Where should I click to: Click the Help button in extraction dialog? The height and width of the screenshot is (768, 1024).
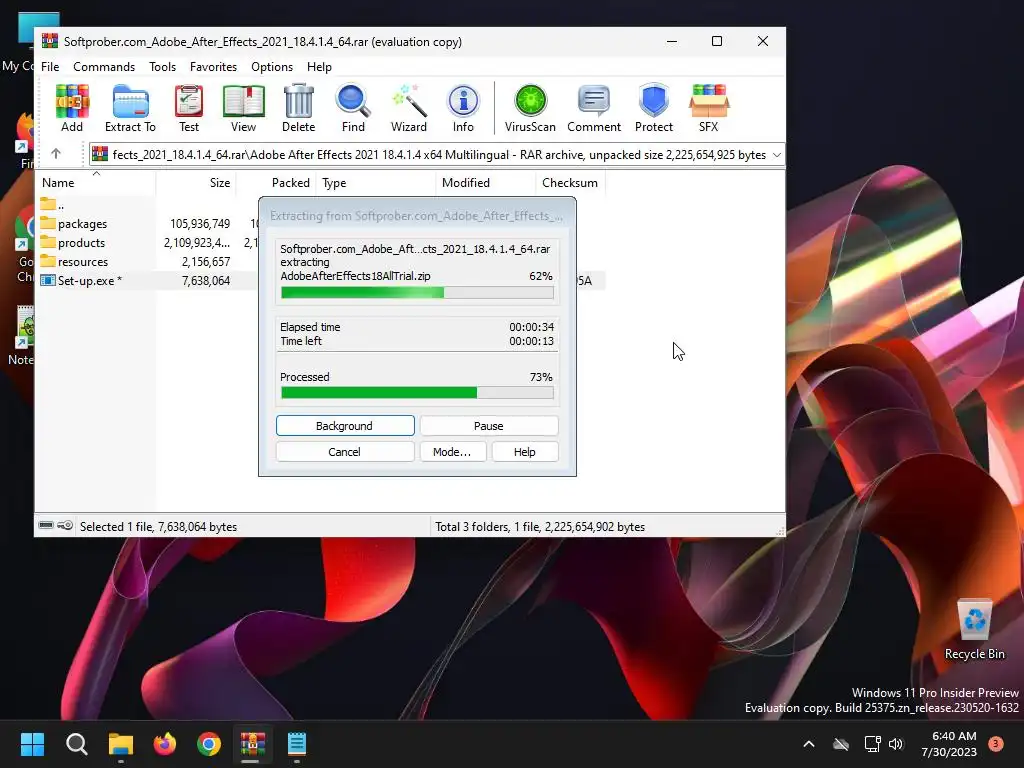[524, 452]
